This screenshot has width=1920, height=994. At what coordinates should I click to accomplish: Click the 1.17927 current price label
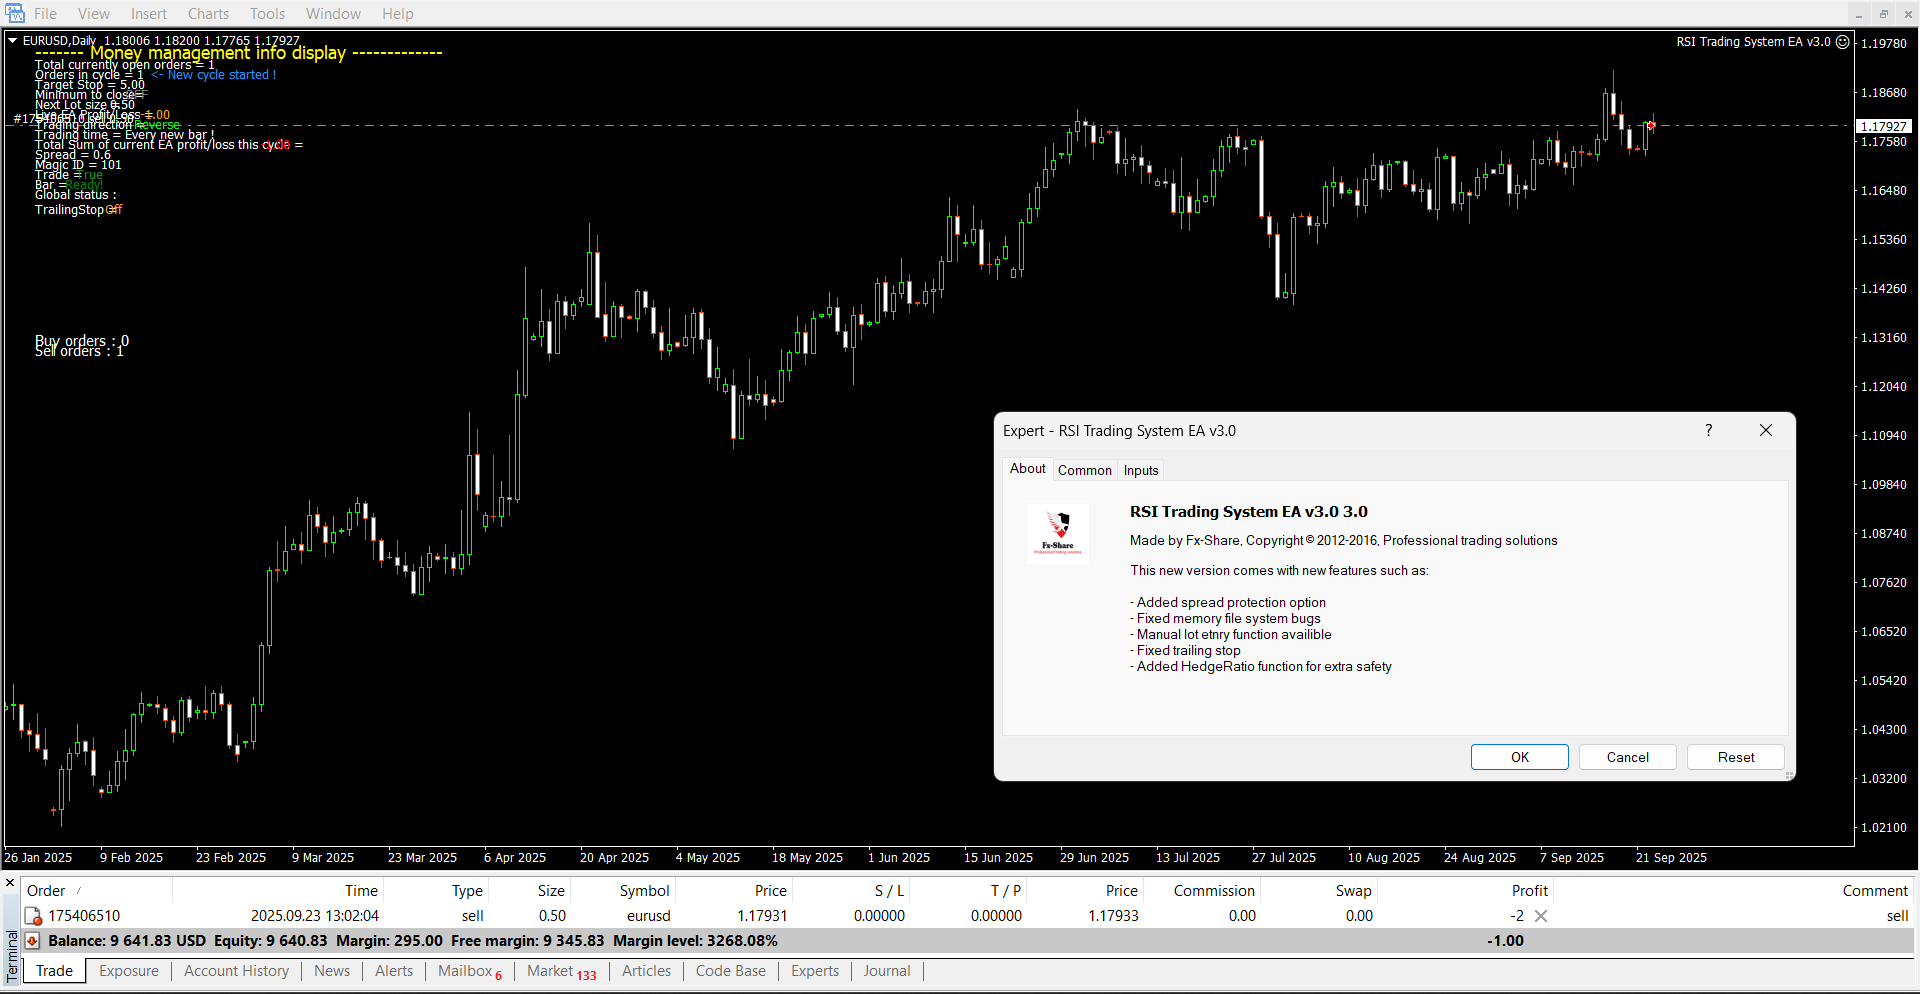pos(1883,126)
